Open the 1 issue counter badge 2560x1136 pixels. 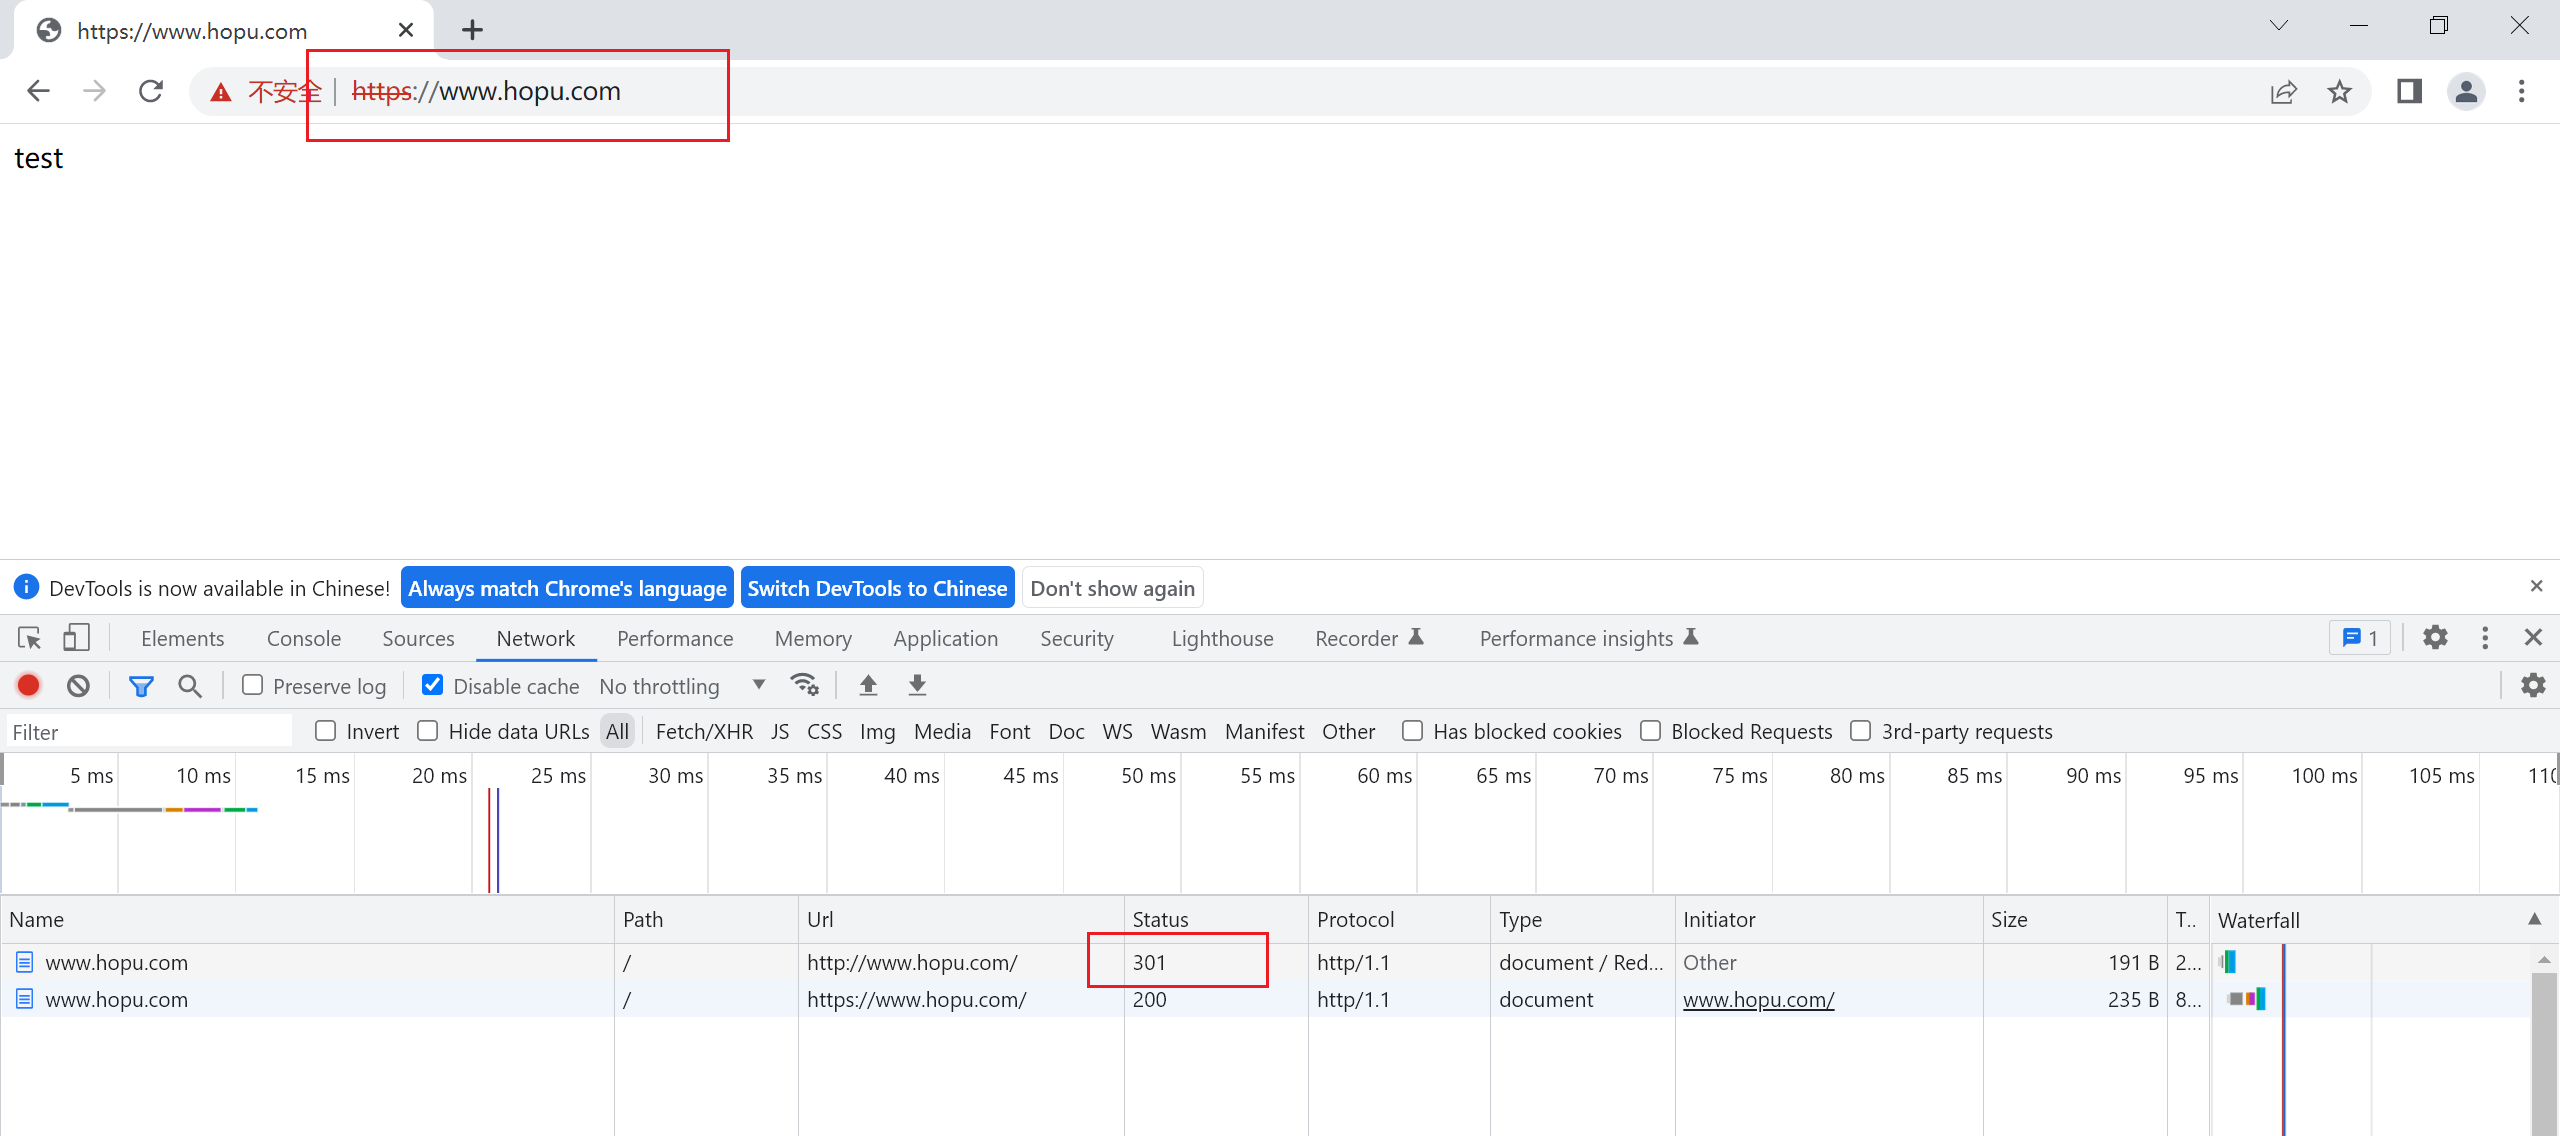(x=2360, y=638)
